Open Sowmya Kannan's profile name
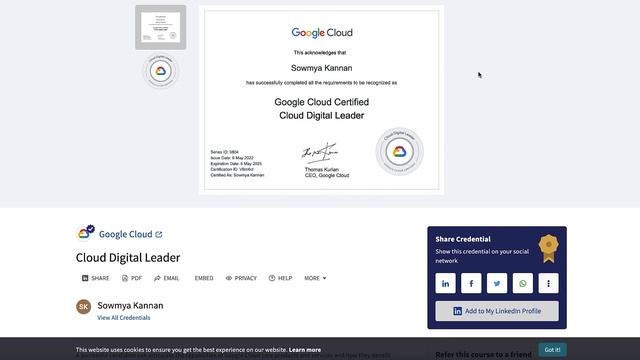This screenshot has height=360, width=640. [x=130, y=305]
